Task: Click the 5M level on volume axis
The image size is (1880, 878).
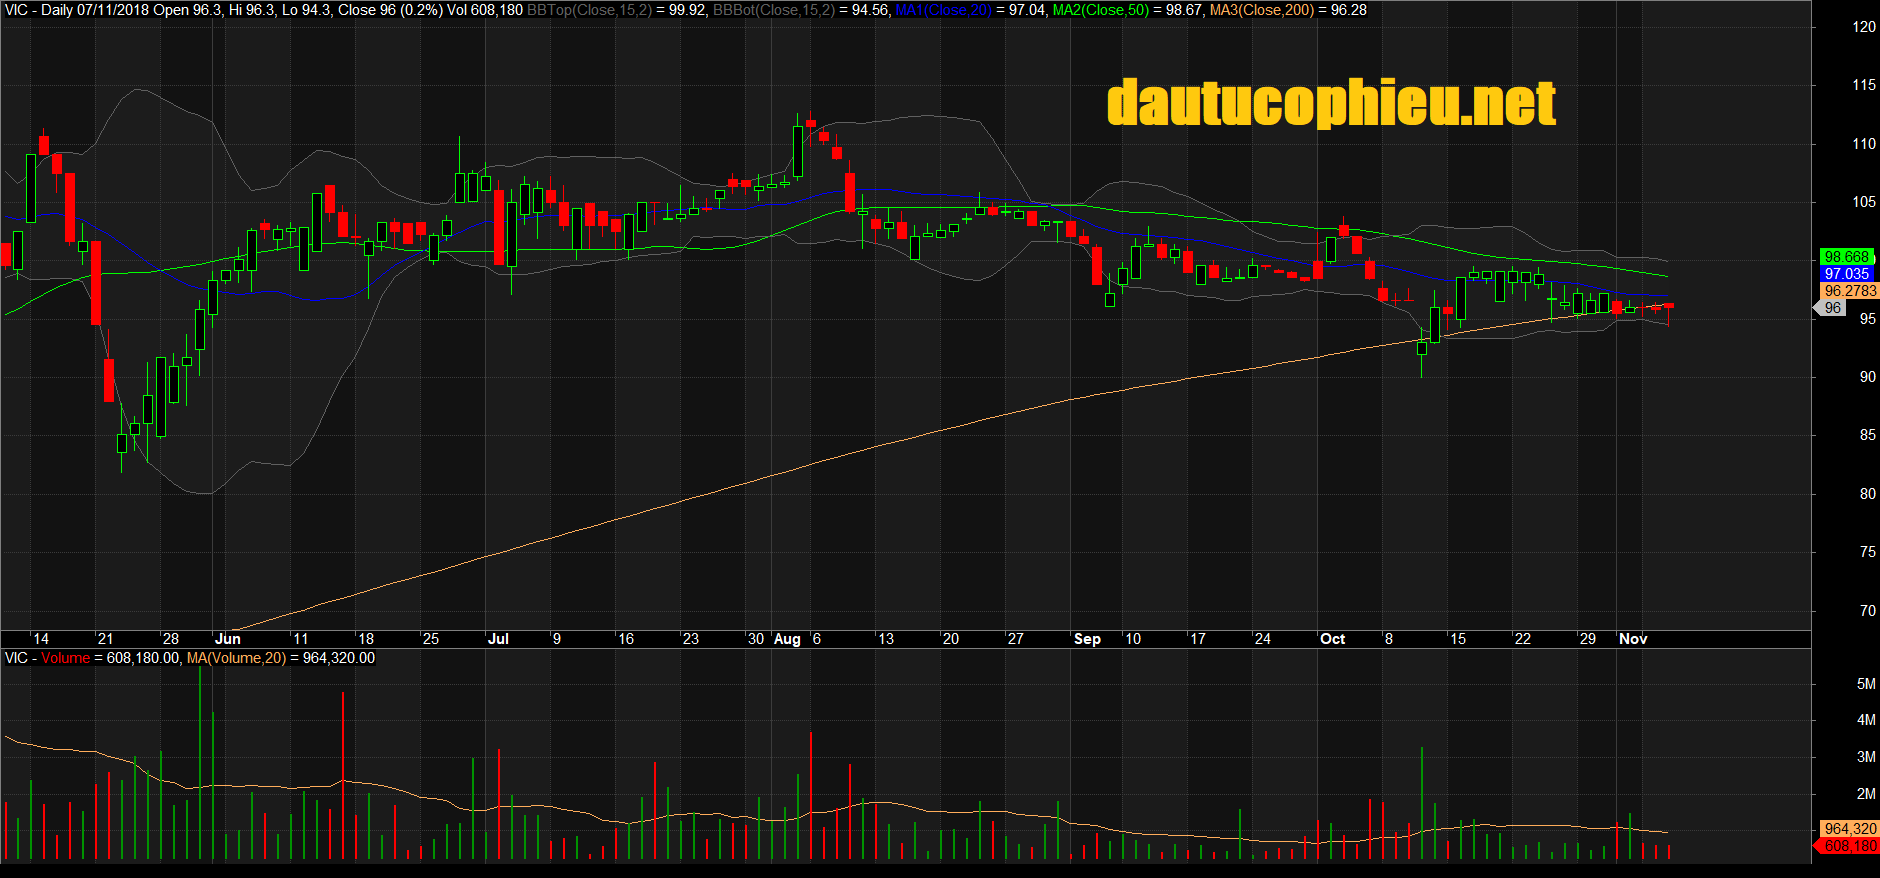Action: point(1865,684)
